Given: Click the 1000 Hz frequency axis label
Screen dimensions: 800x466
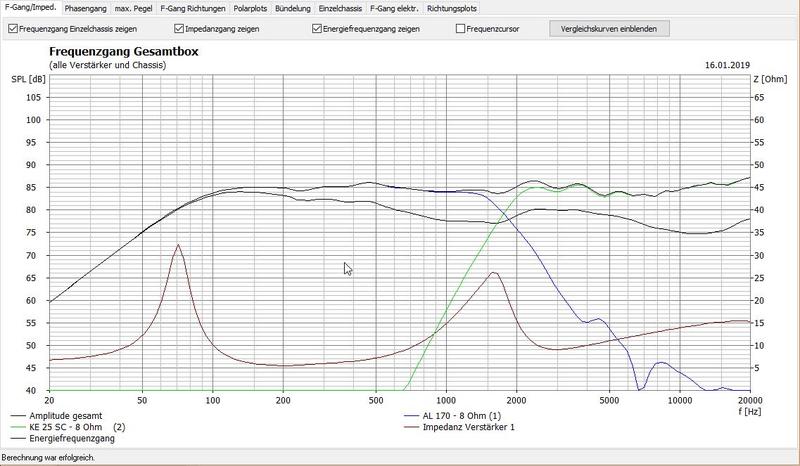Looking at the screenshot, I should coord(446,401).
